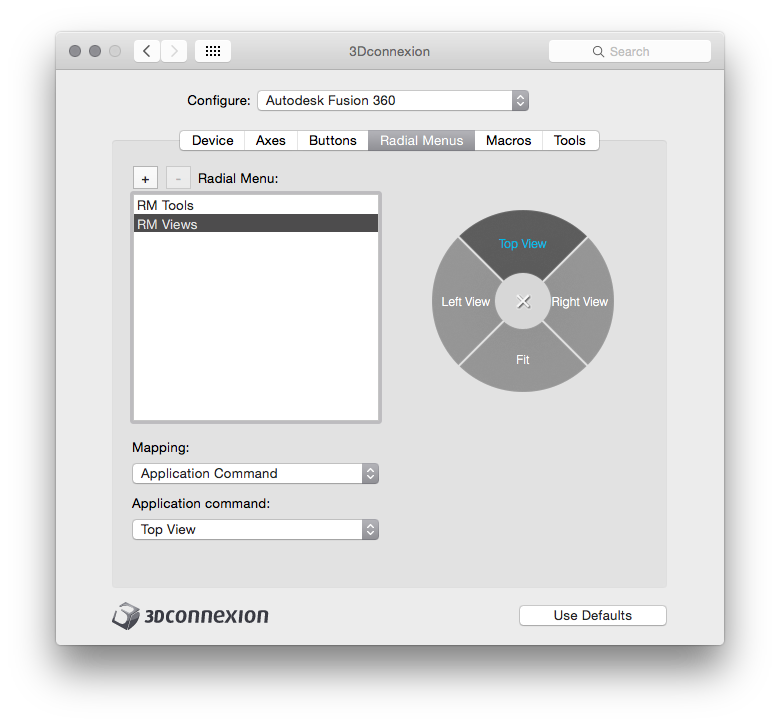780x725 pixels.
Task: Select the Radial Menus tab
Action: pyautogui.click(x=421, y=141)
